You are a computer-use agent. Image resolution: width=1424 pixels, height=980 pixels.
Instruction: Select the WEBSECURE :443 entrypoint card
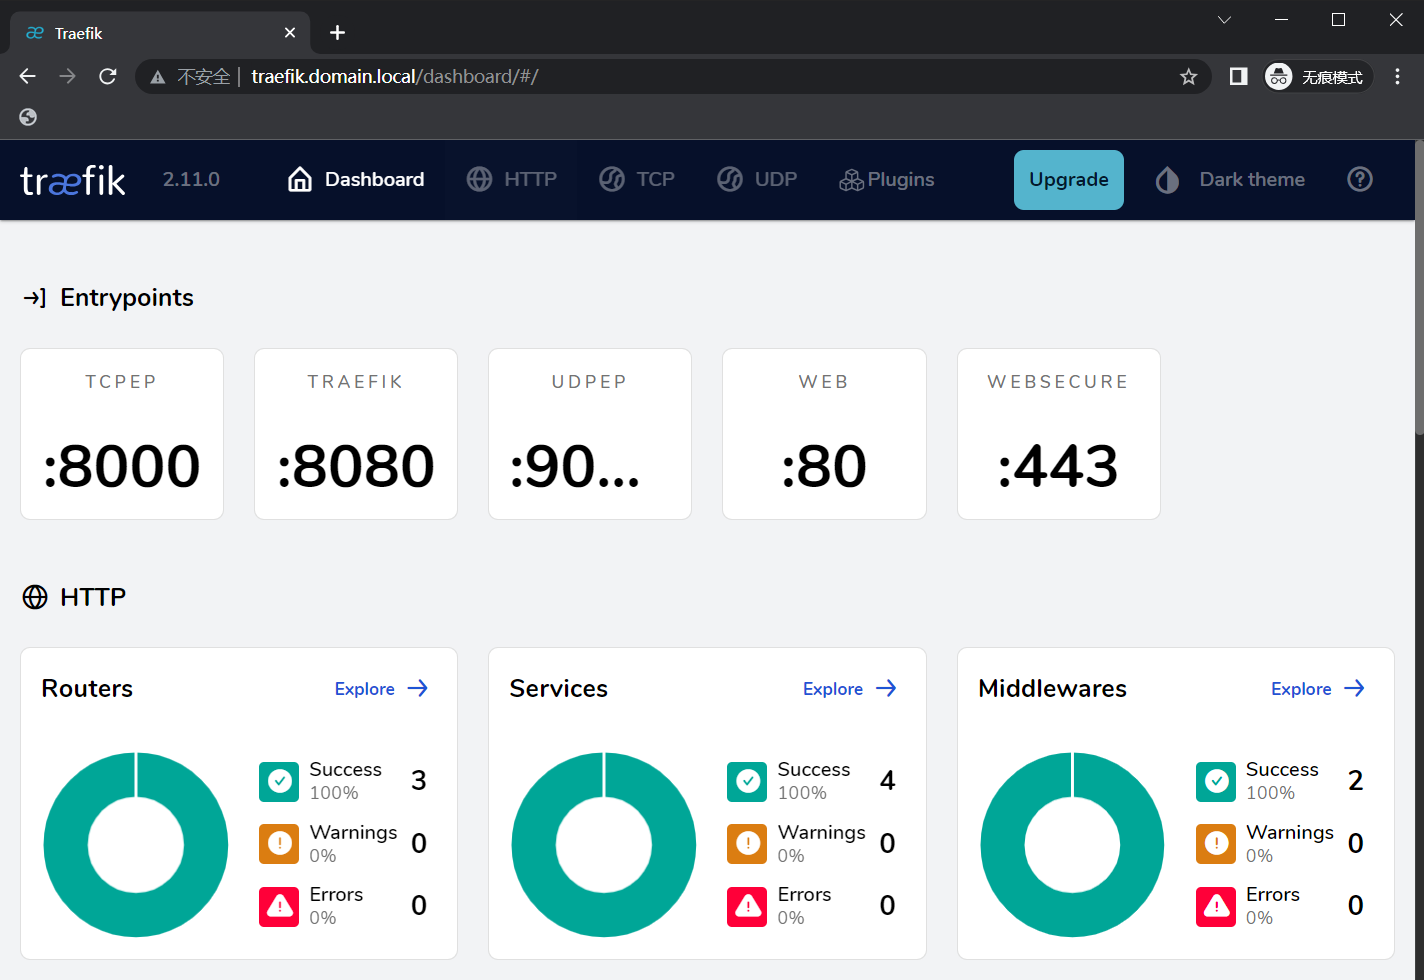pos(1059,434)
